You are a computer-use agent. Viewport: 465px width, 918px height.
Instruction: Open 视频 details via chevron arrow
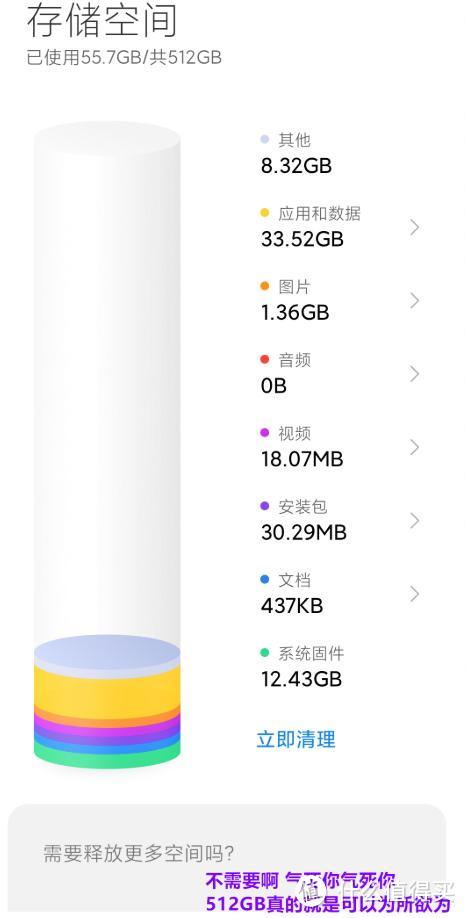coord(415,447)
